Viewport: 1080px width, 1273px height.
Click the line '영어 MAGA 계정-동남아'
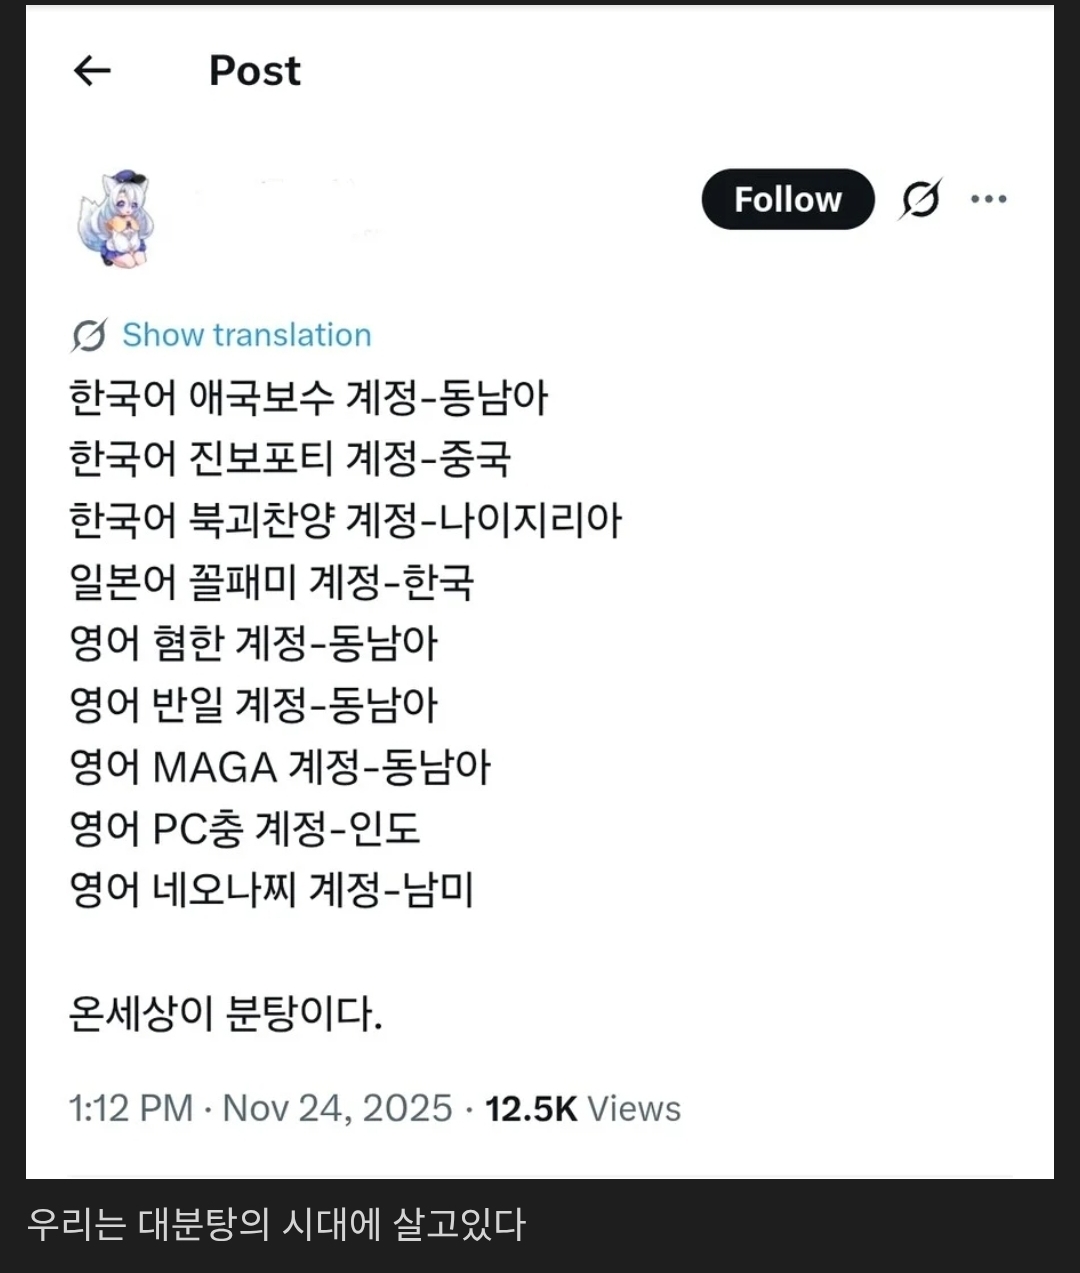point(280,767)
